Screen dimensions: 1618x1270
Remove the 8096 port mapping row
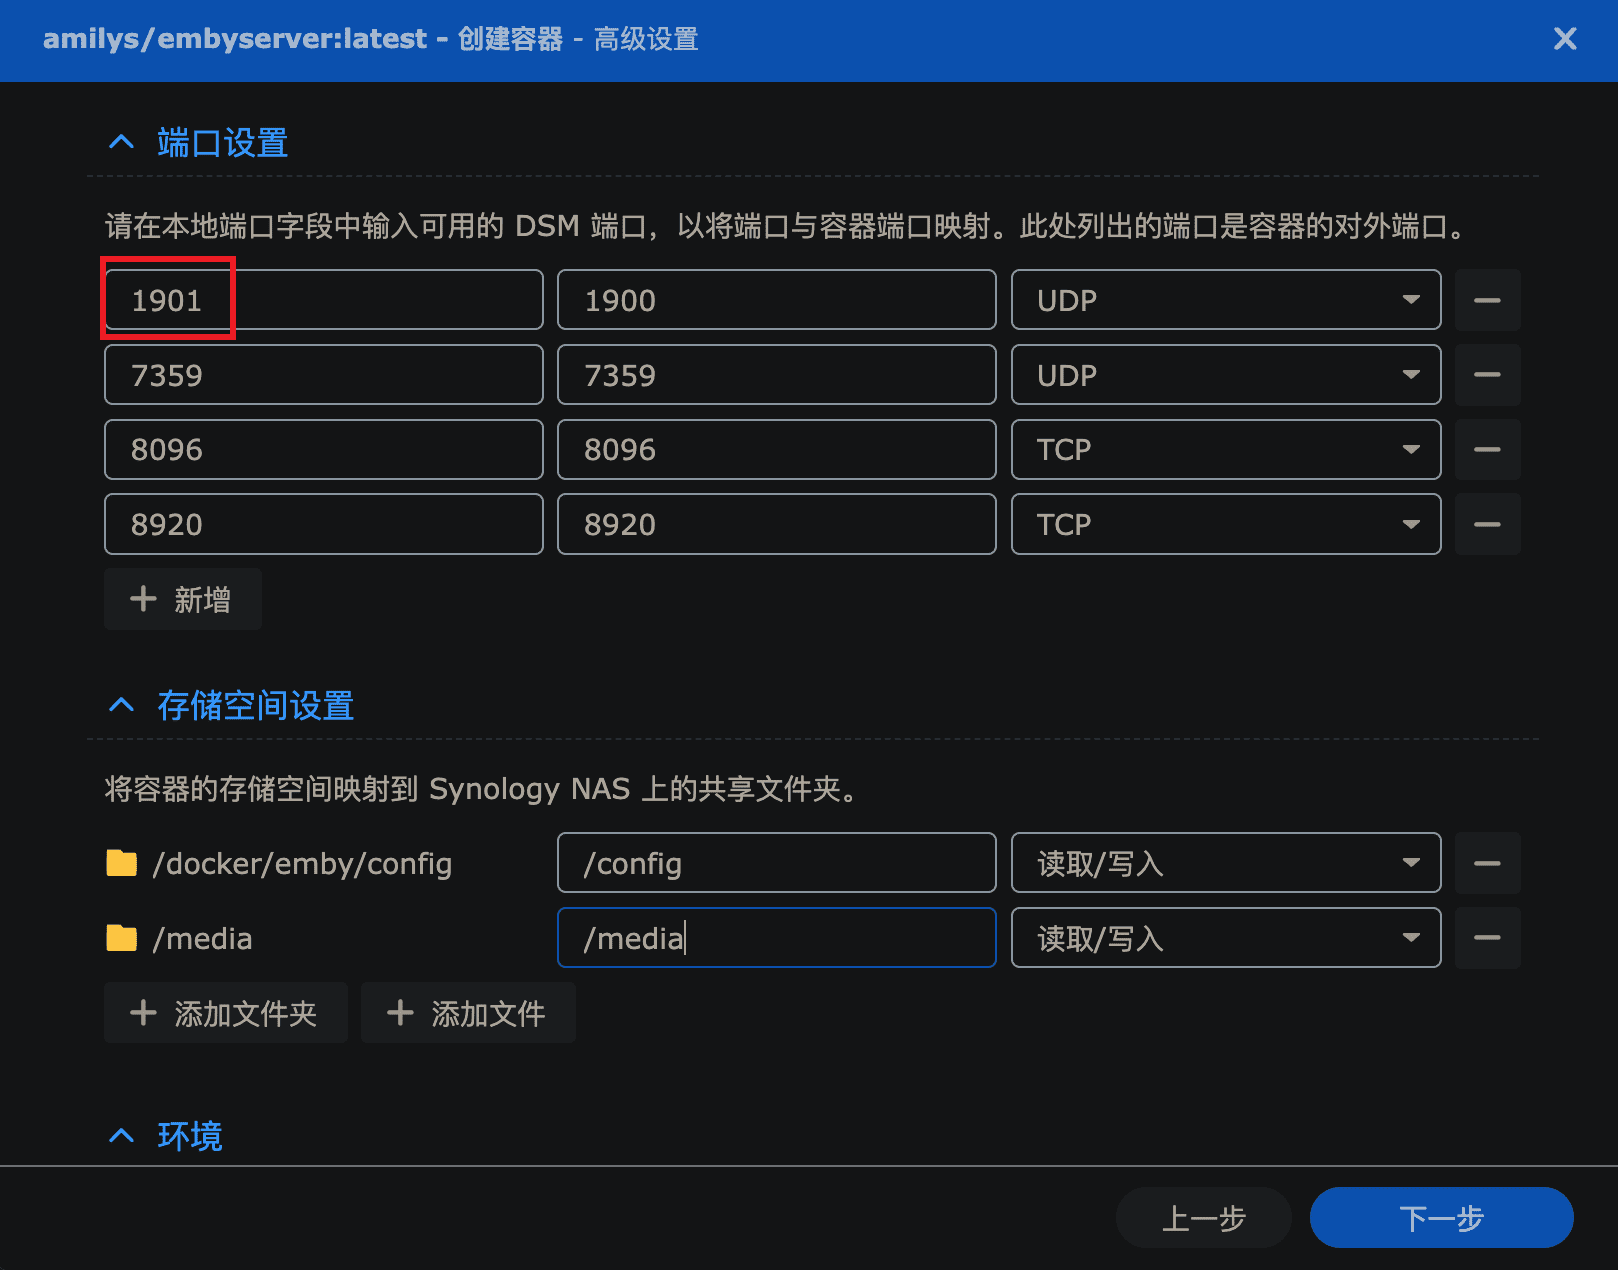click(x=1487, y=450)
